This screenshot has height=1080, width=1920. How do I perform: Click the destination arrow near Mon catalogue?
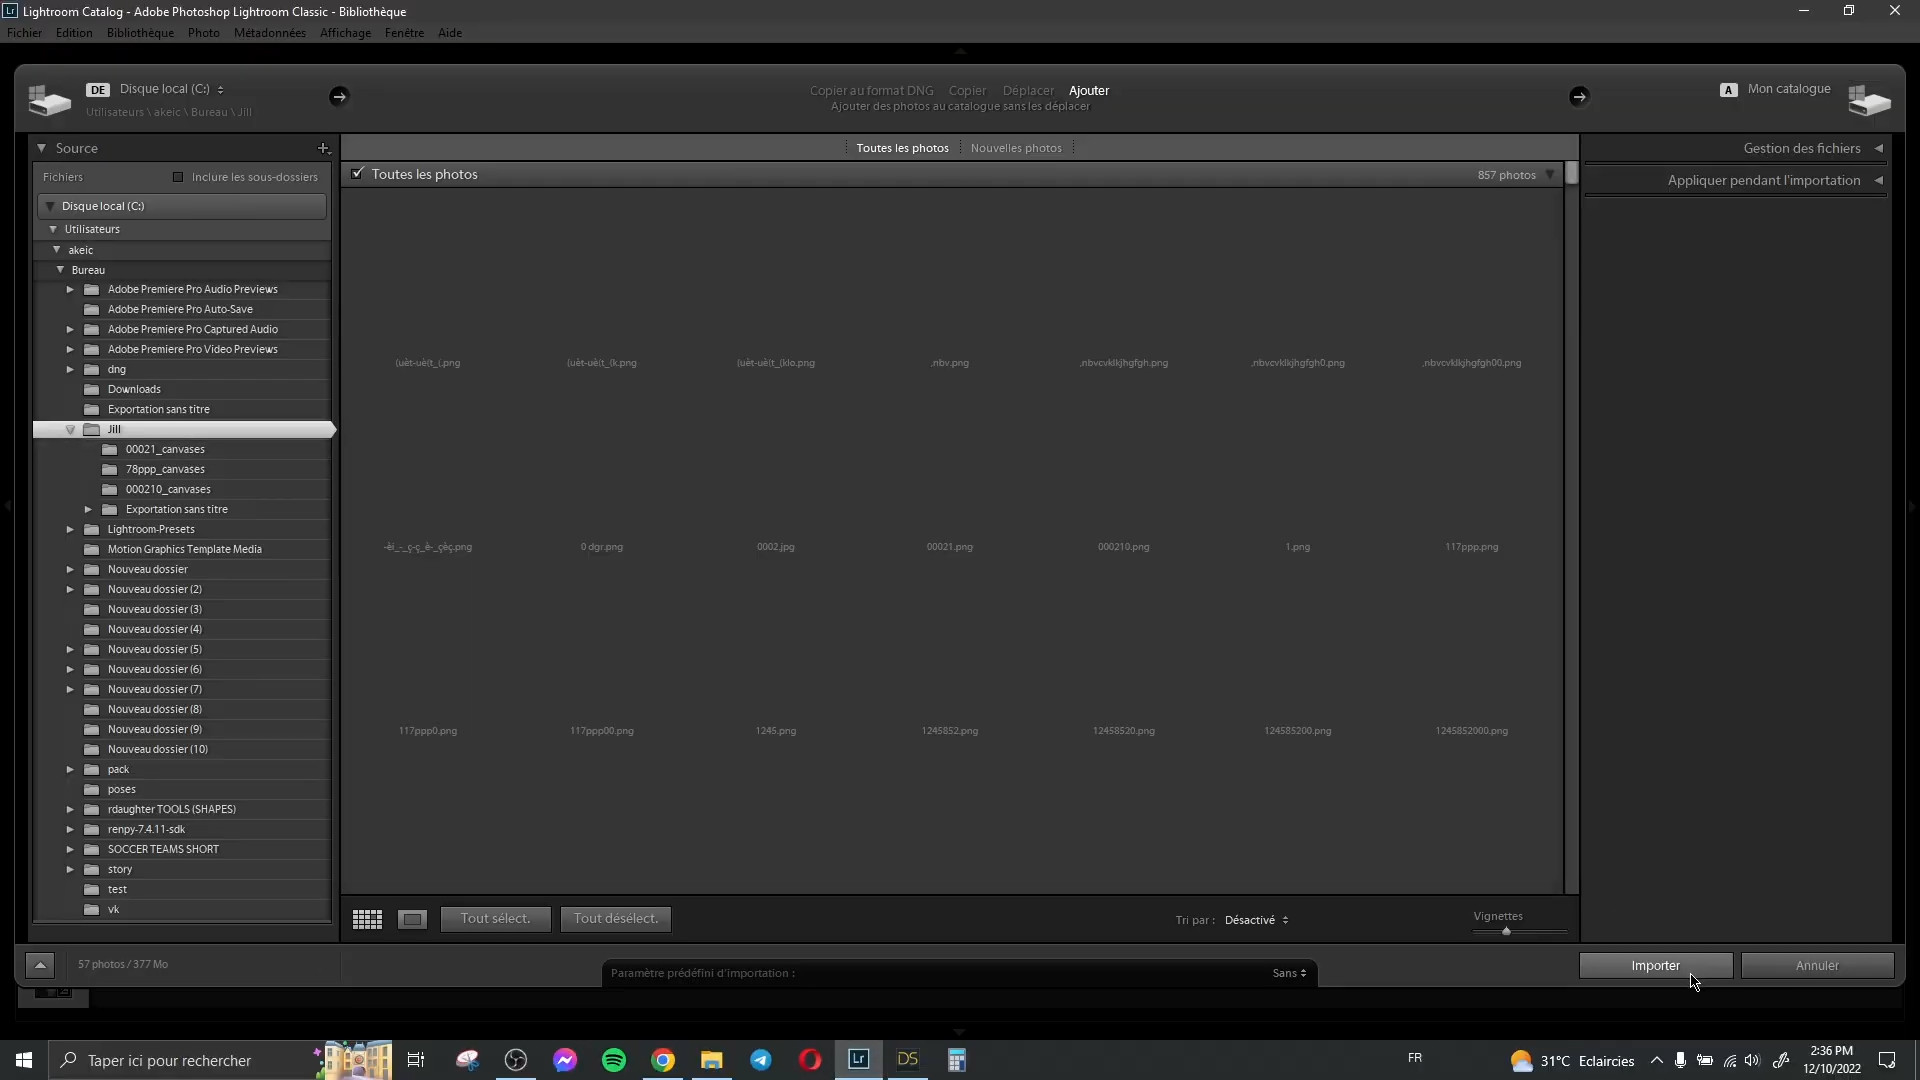tap(1579, 96)
